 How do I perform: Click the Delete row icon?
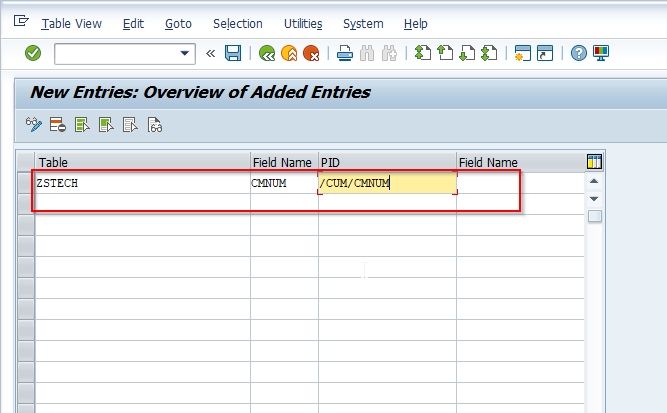tap(57, 125)
